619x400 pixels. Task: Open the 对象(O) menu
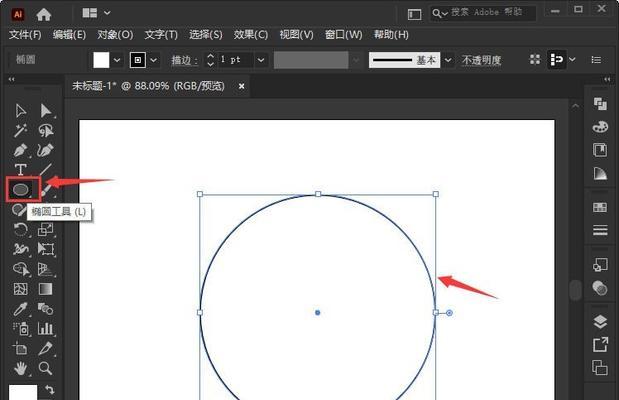pos(115,35)
